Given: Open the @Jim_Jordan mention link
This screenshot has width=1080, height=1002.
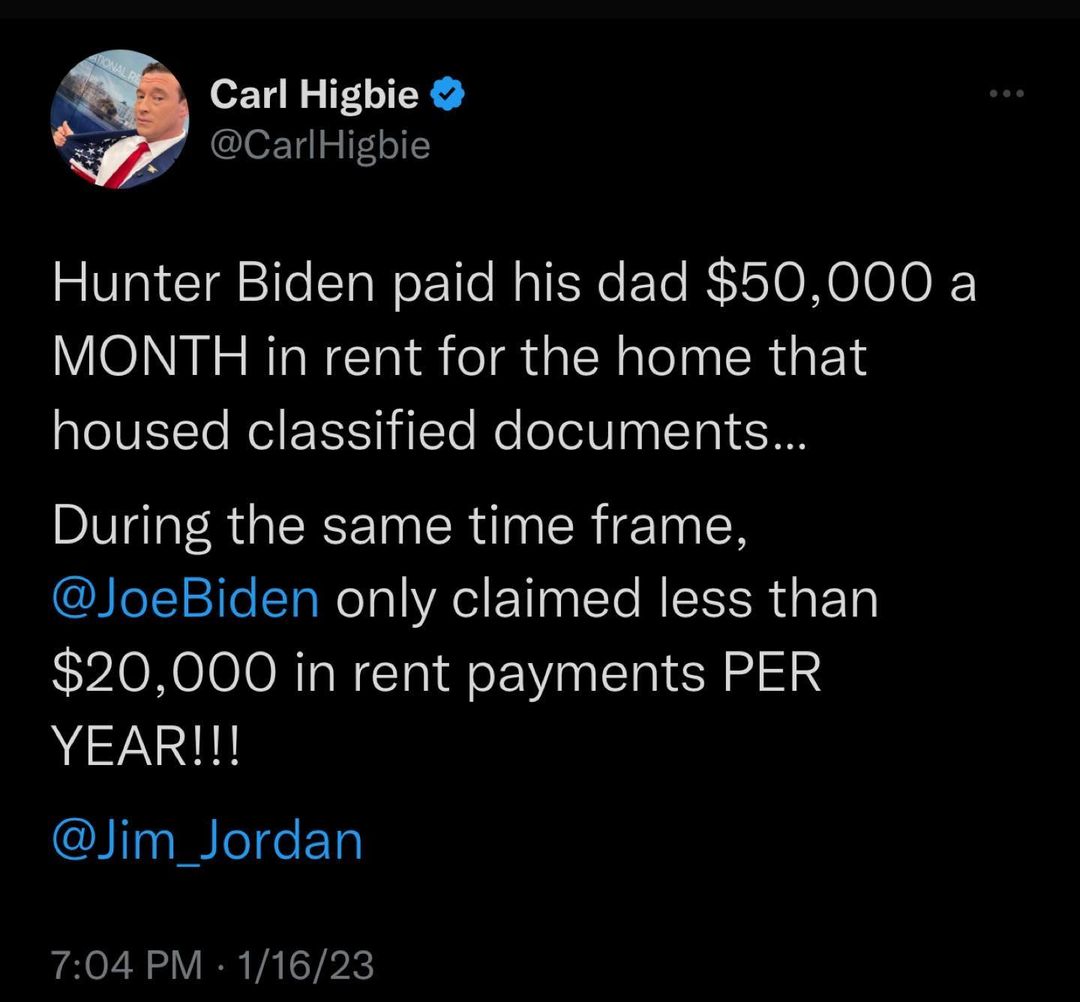Looking at the screenshot, I should pos(207,840).
